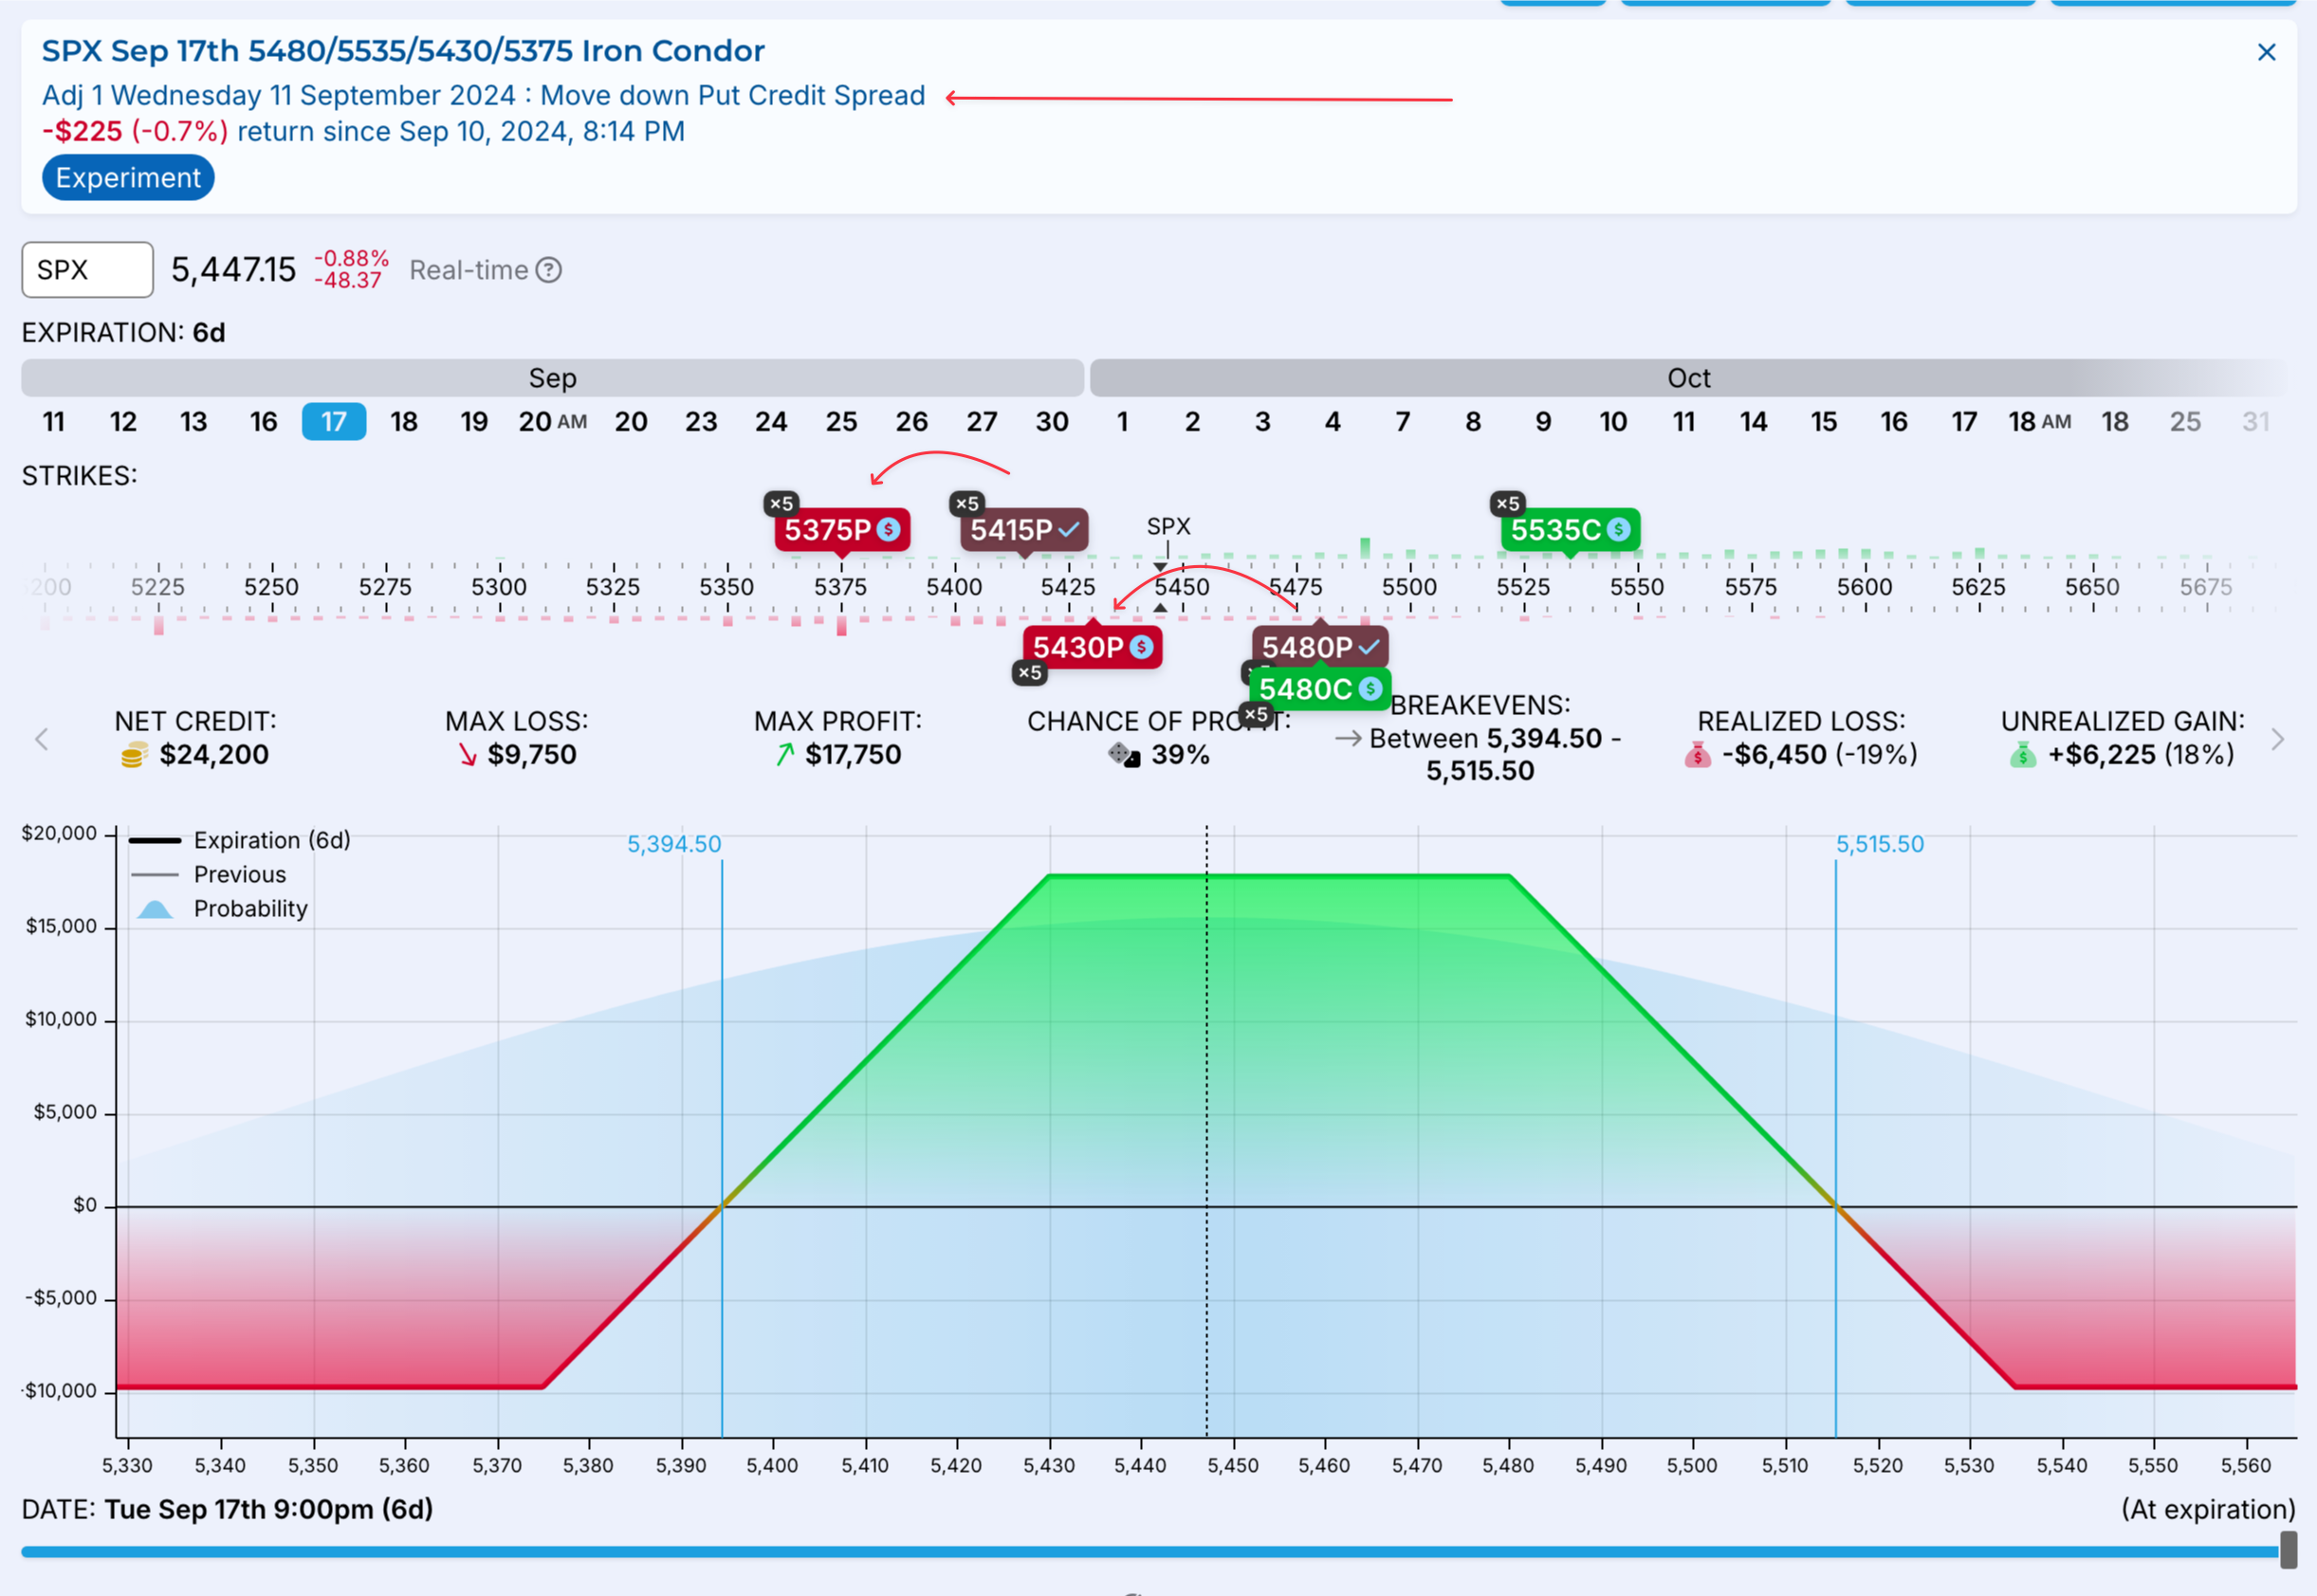The height and width of the screenshot is (1596, 2317).
Task: Click the Sep month header bar
Action: 553,378
